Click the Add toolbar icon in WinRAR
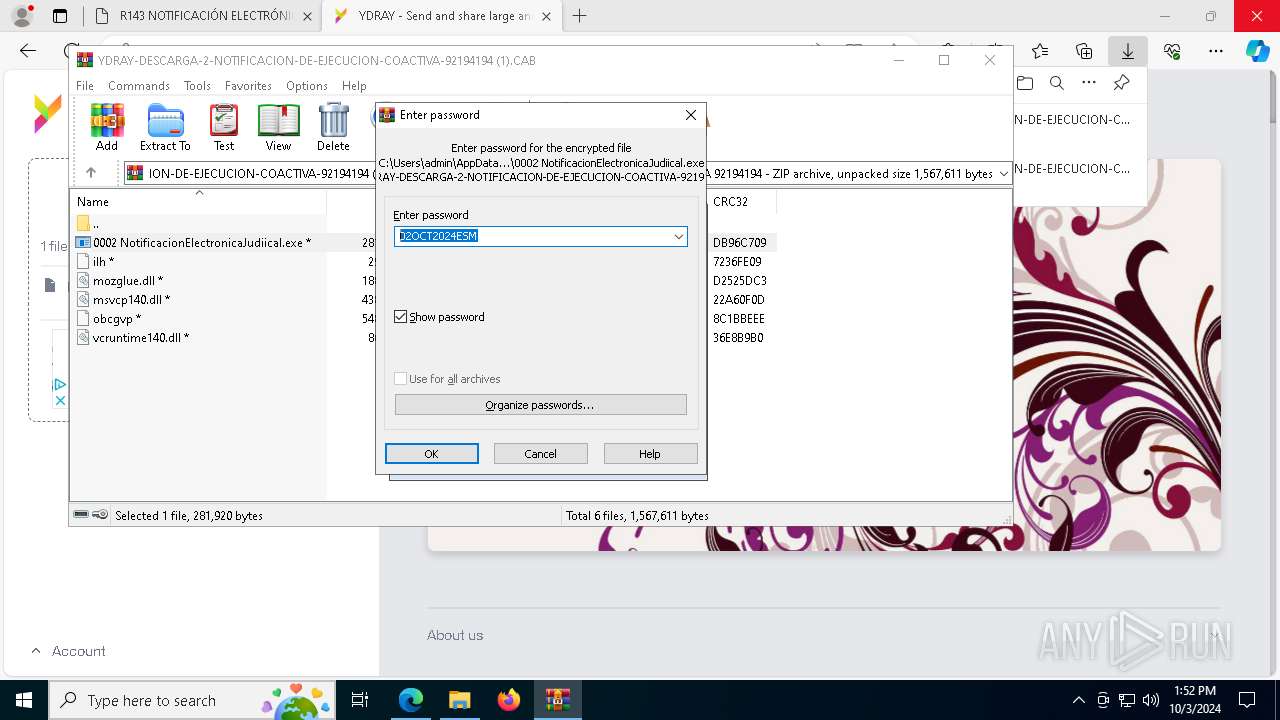Viewport: 1280px width, 720px height. (107, 127)
